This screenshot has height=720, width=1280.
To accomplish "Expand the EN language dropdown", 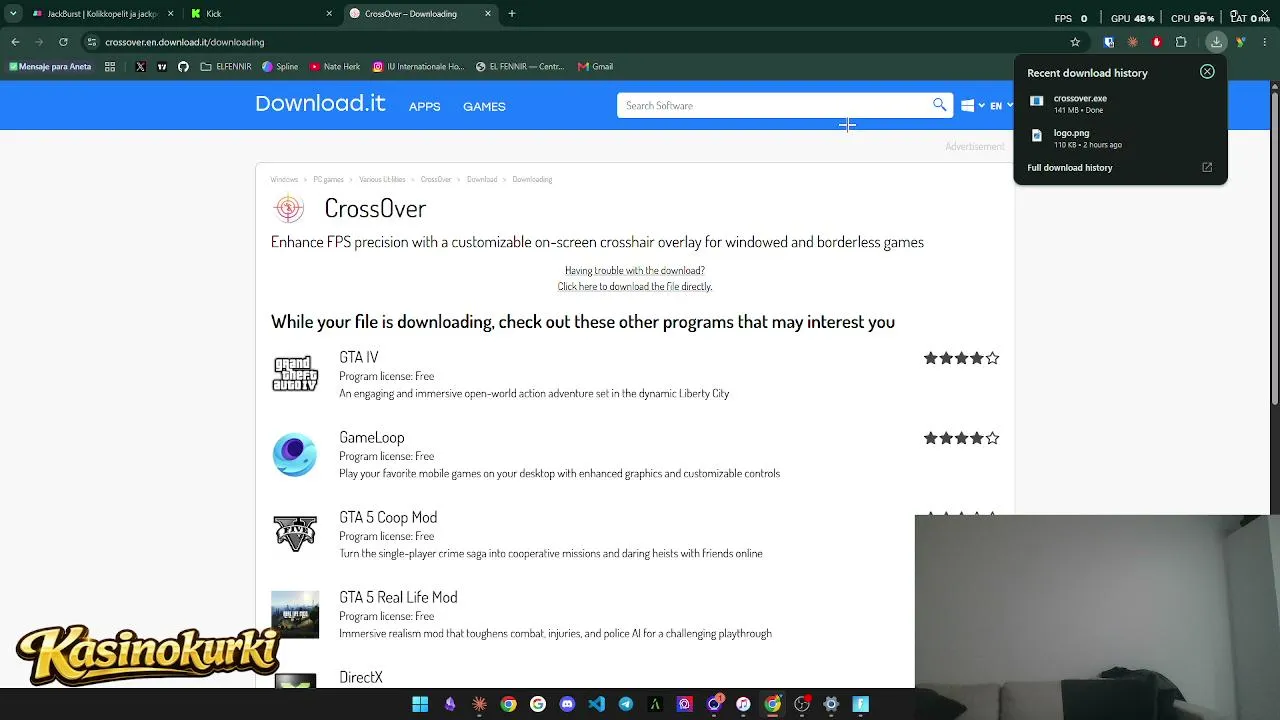I will 1001,105.
